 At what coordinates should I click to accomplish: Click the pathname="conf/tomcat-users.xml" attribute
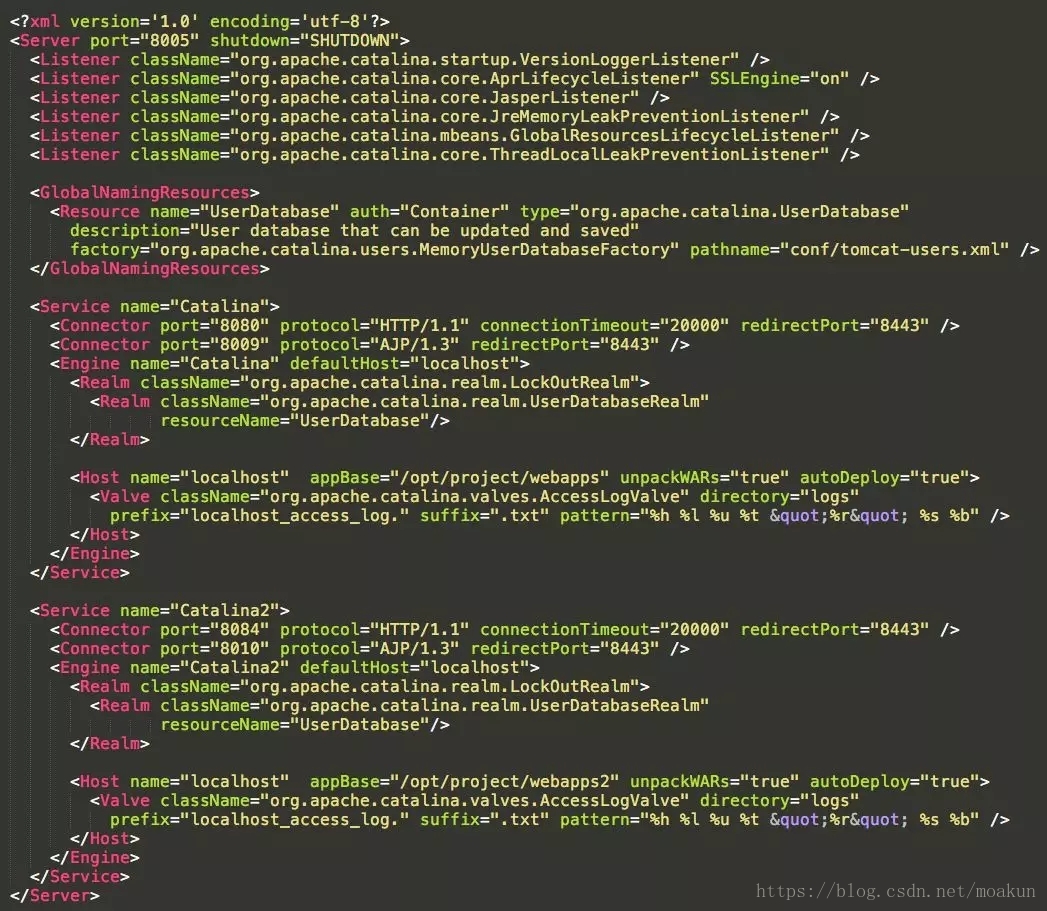click(849, 250)
